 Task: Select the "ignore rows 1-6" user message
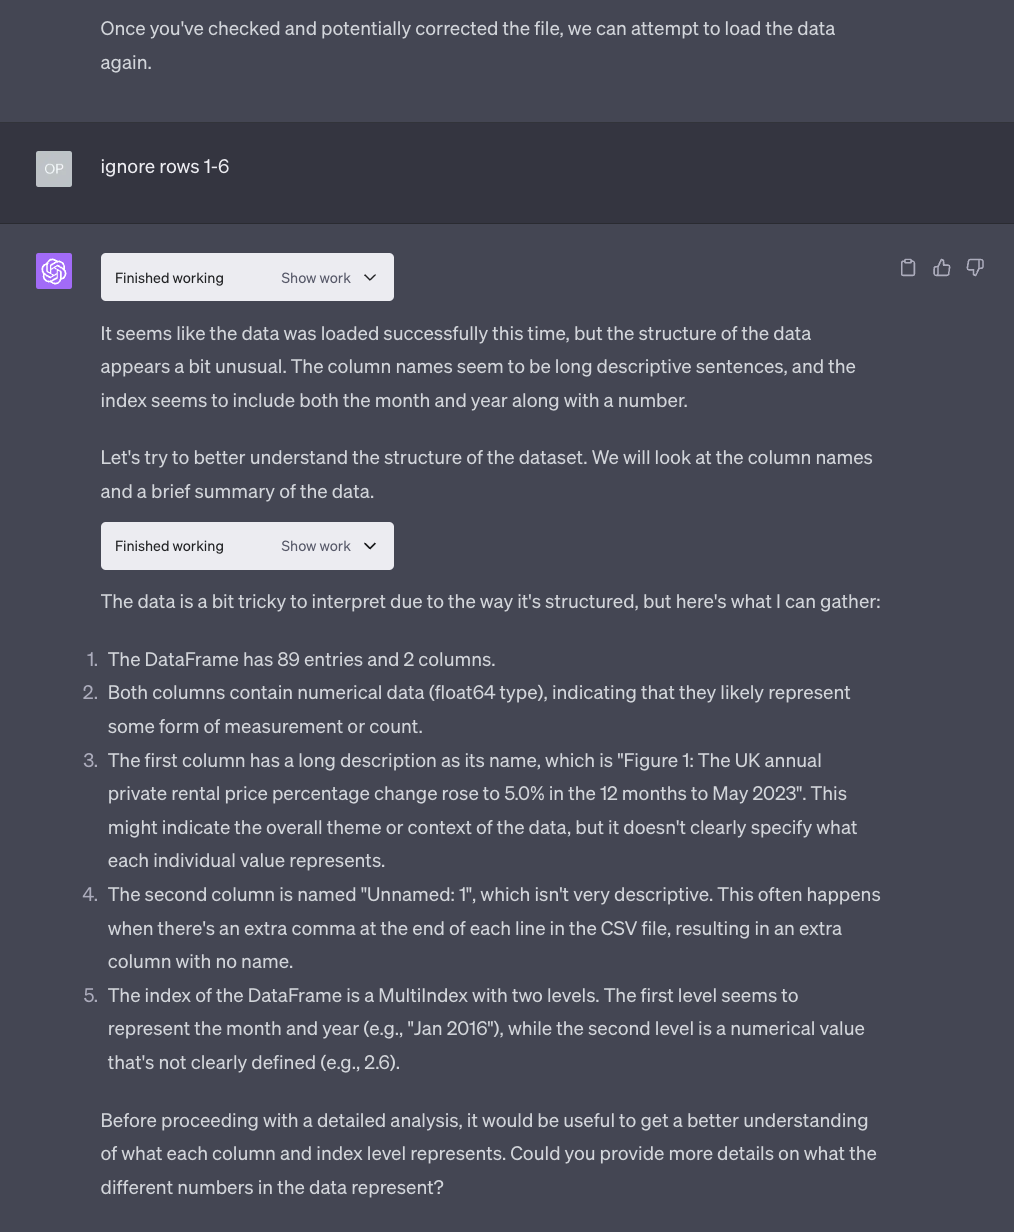tap(165, 166)
